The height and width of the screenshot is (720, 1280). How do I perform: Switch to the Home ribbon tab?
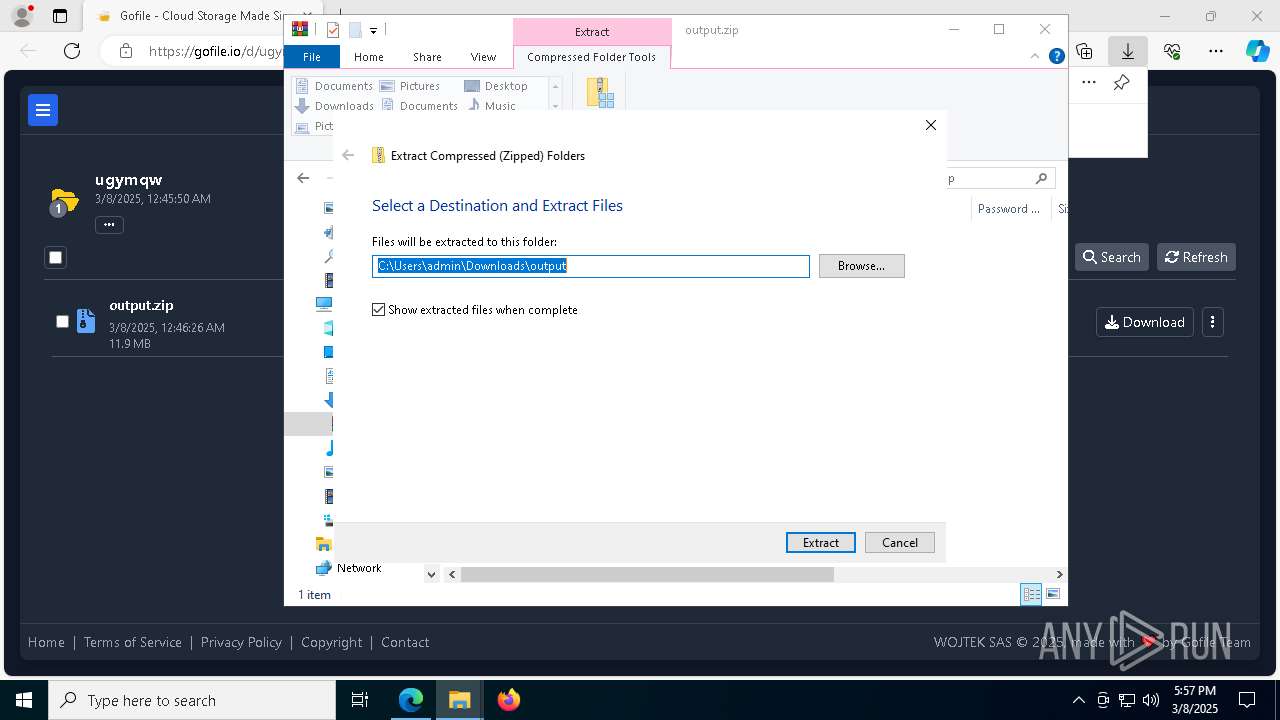tap(368, 57)
